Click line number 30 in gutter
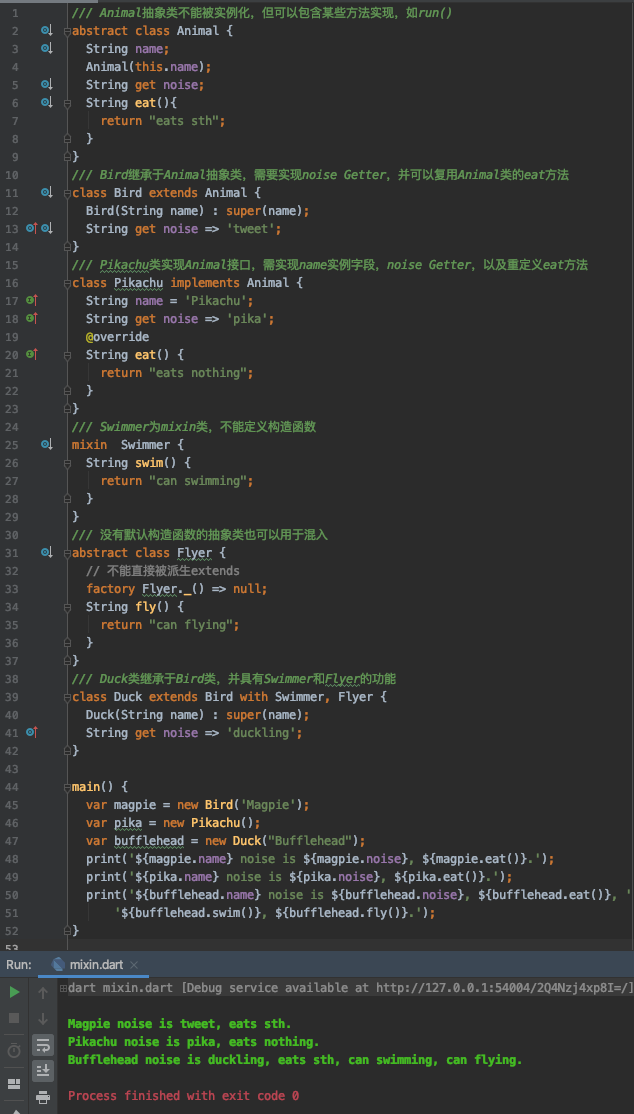Viewport: 634px width, 1114px height. pyautogui.click(x=12, y=534)
